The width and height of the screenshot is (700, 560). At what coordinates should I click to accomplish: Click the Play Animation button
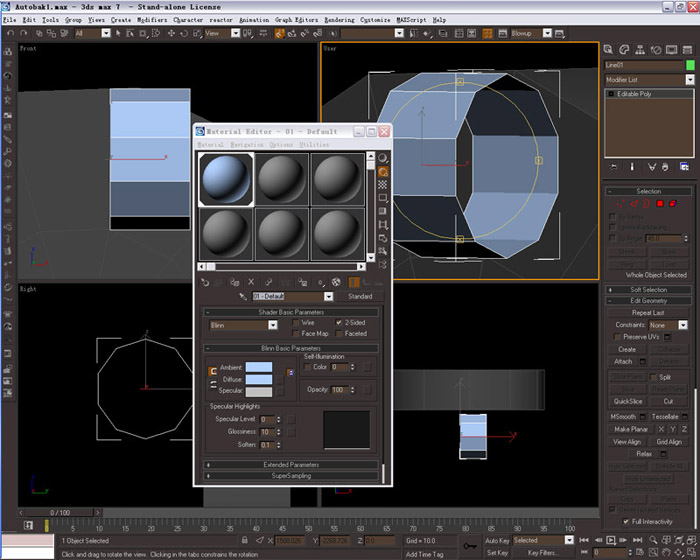click(610, 540)
